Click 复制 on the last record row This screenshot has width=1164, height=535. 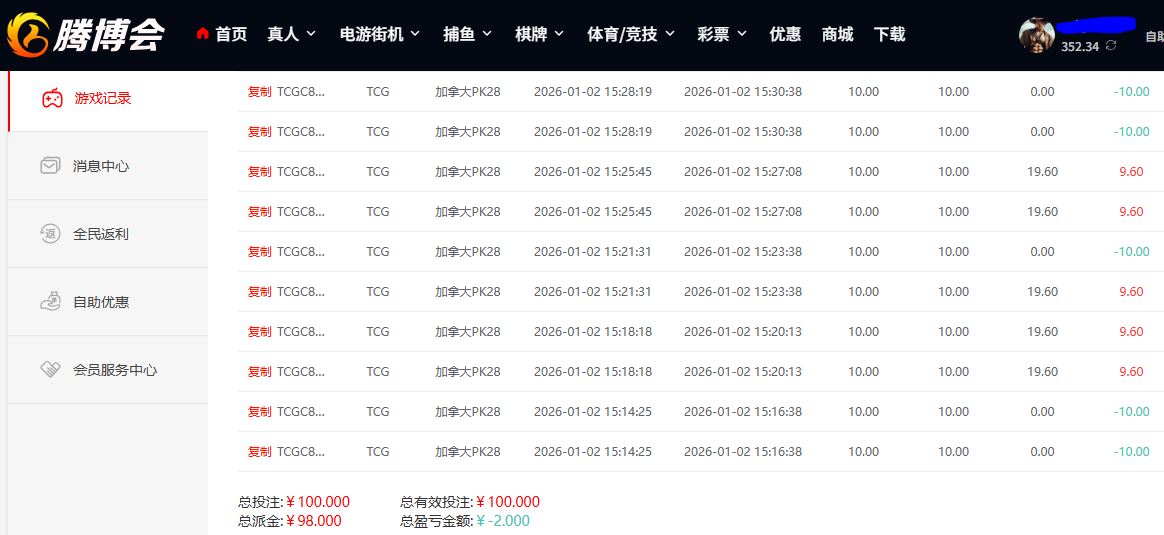[259, 452]
